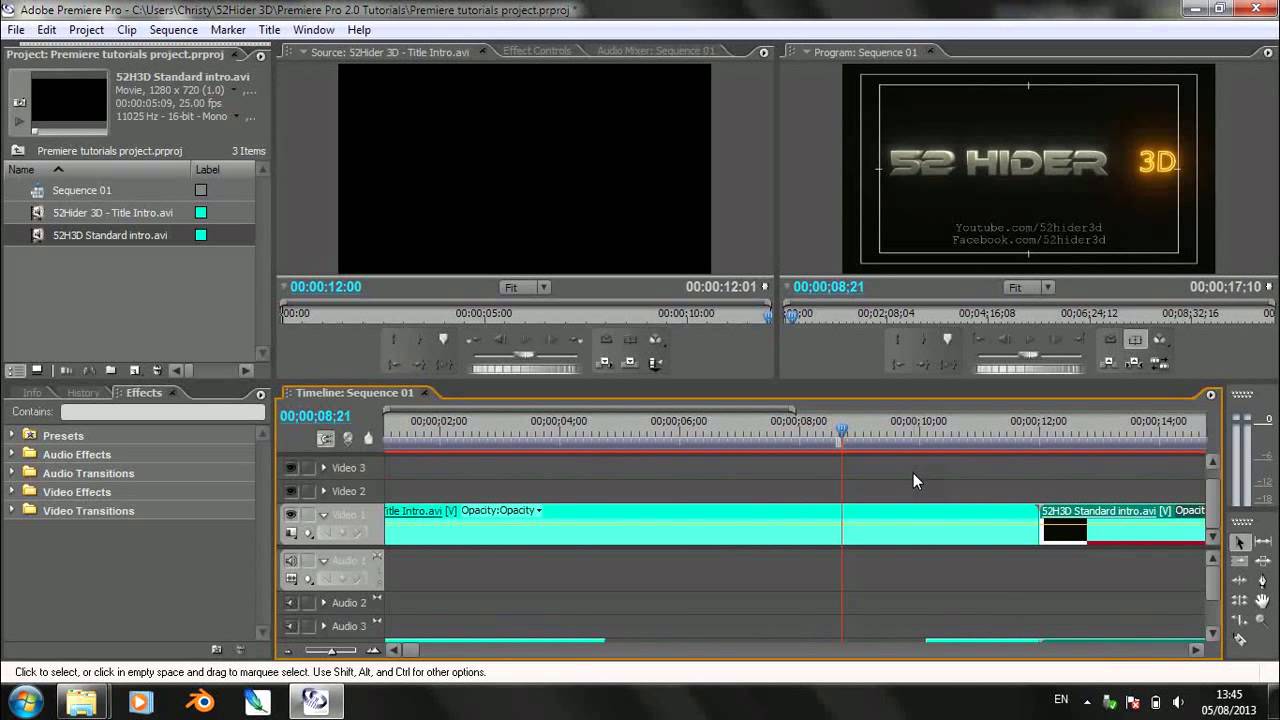This screenshot has height=720, width=1280.
Task: Mute Audio 2 track output
Action: (x=291, y=603)
